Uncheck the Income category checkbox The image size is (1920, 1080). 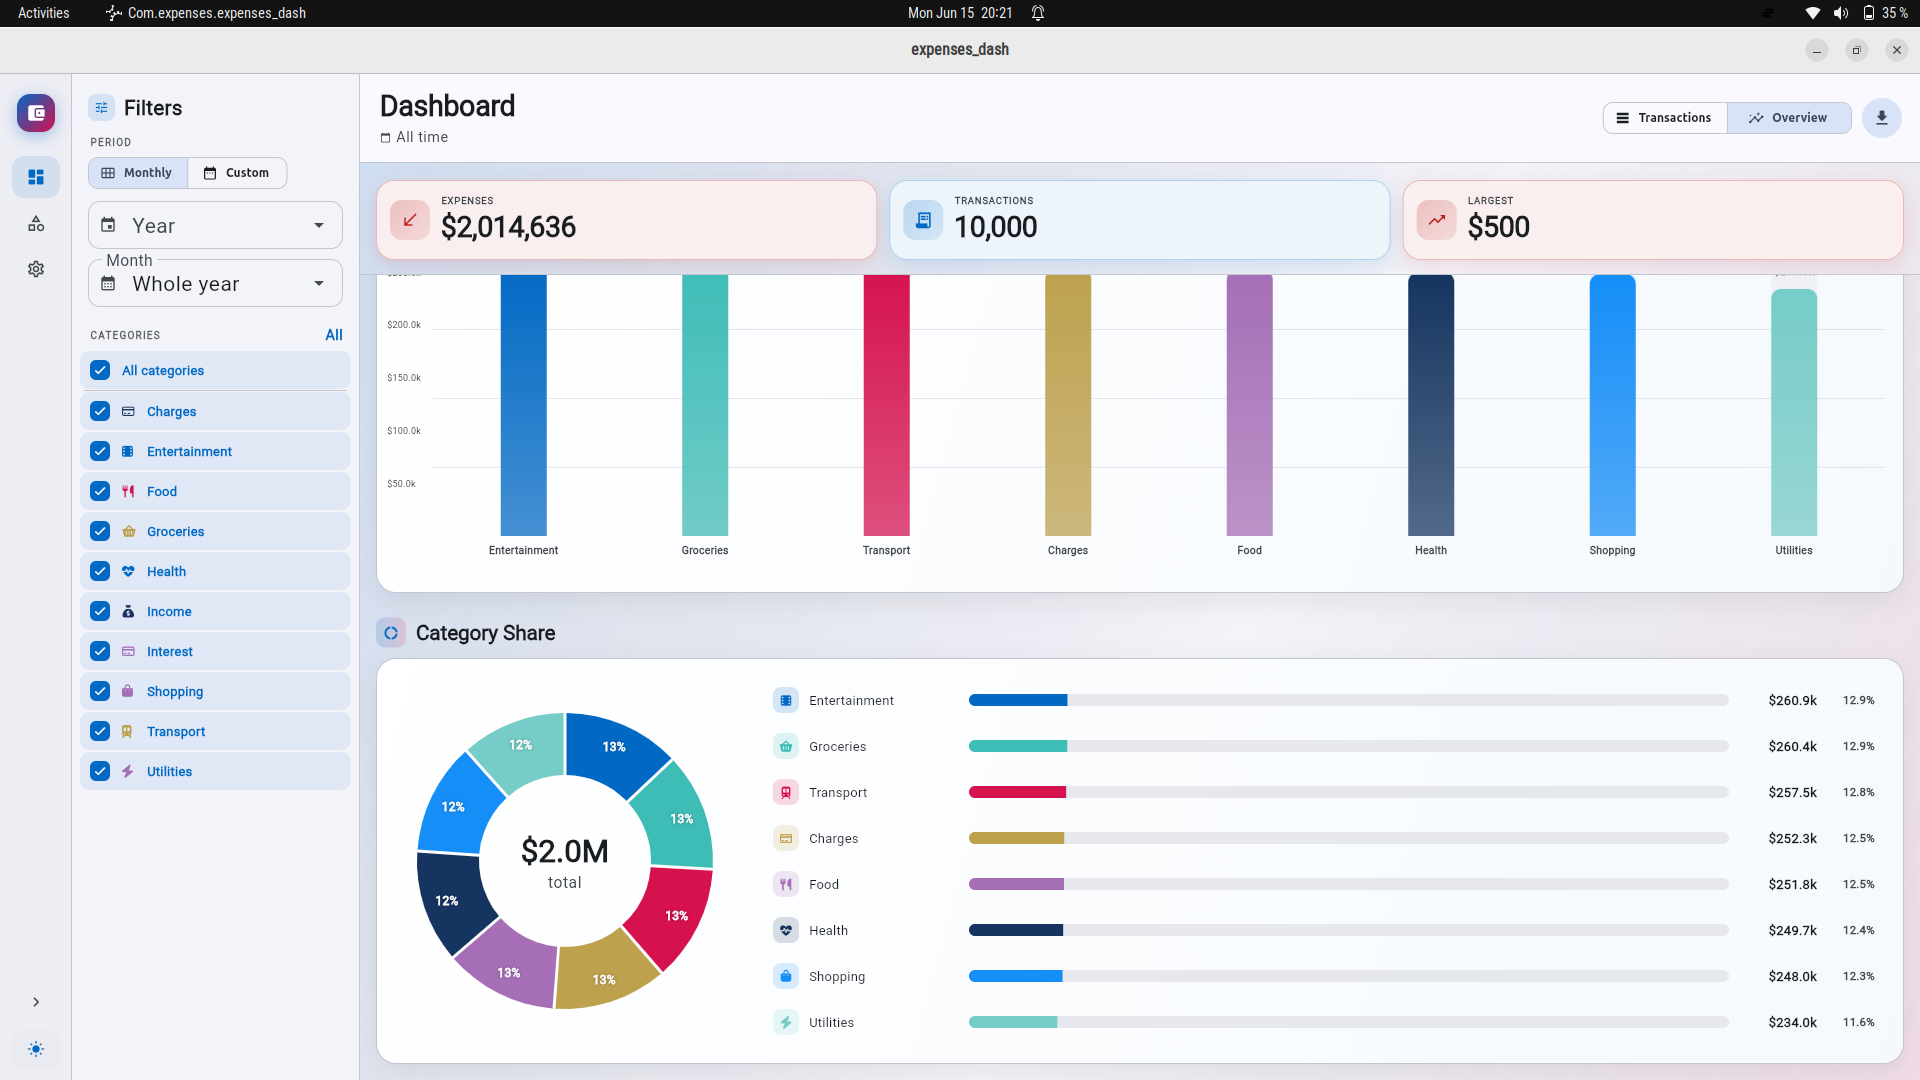click(x=100, y=611)
